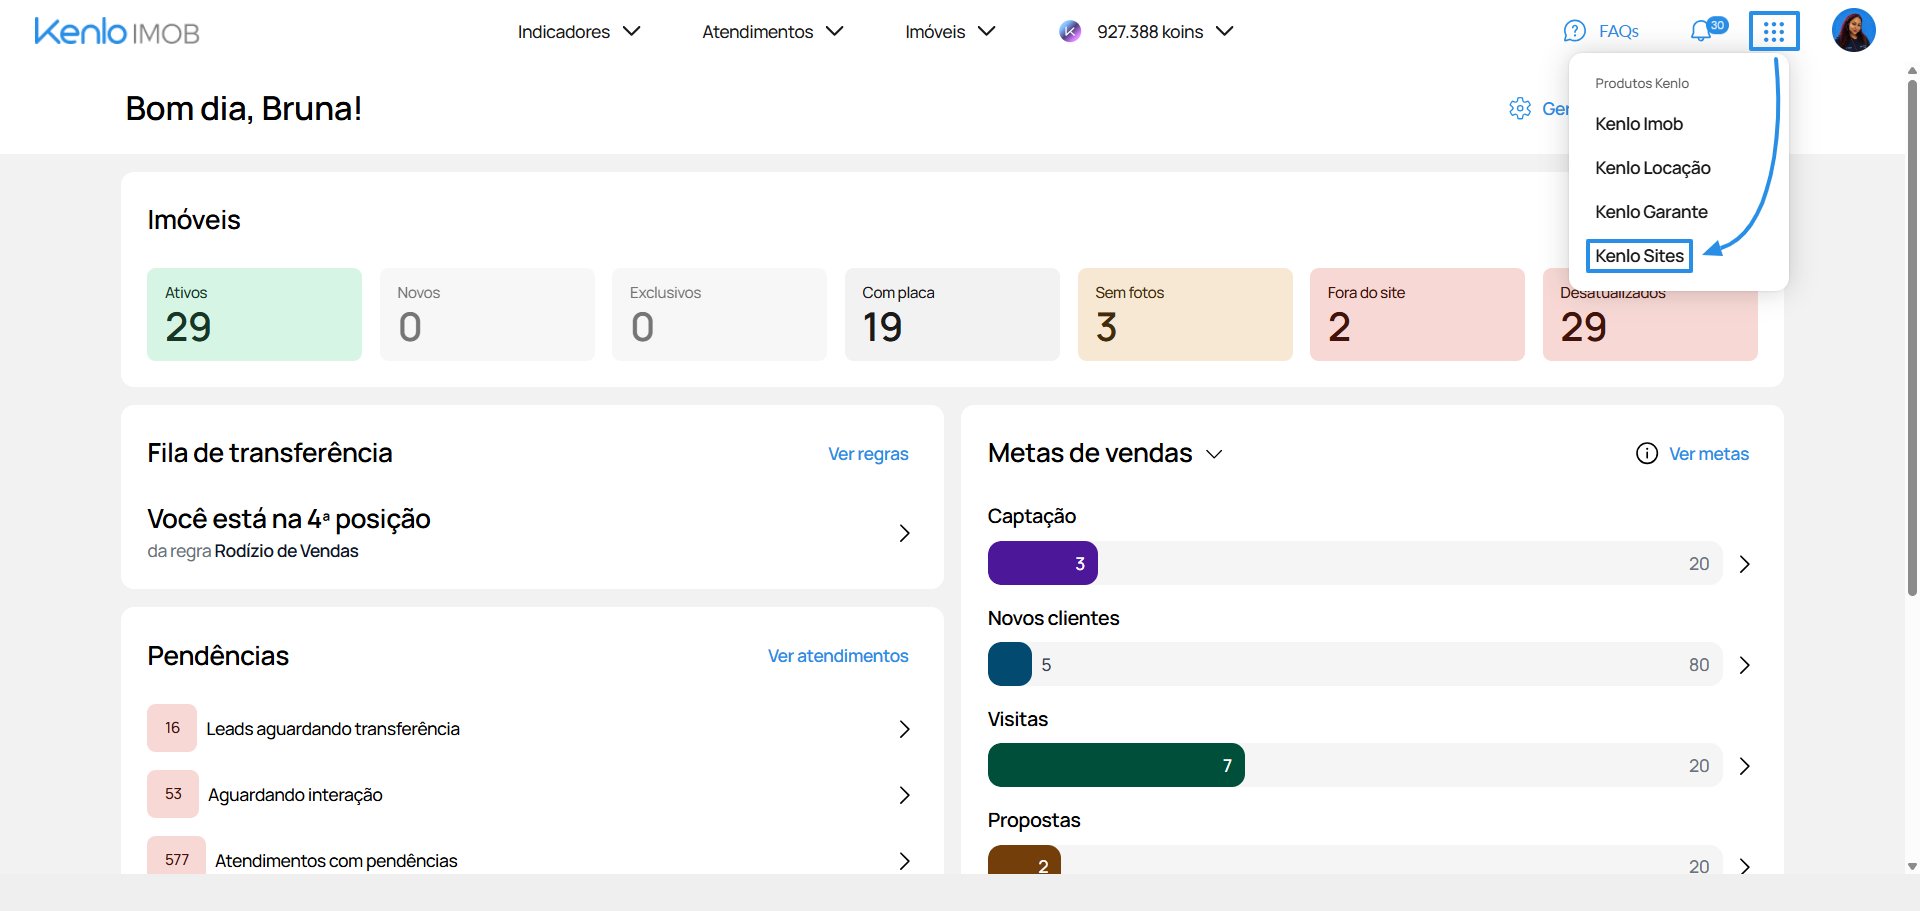Click the Fila de transferência heading
This screenshot has width=1920, height=911.
click(270, 453)
